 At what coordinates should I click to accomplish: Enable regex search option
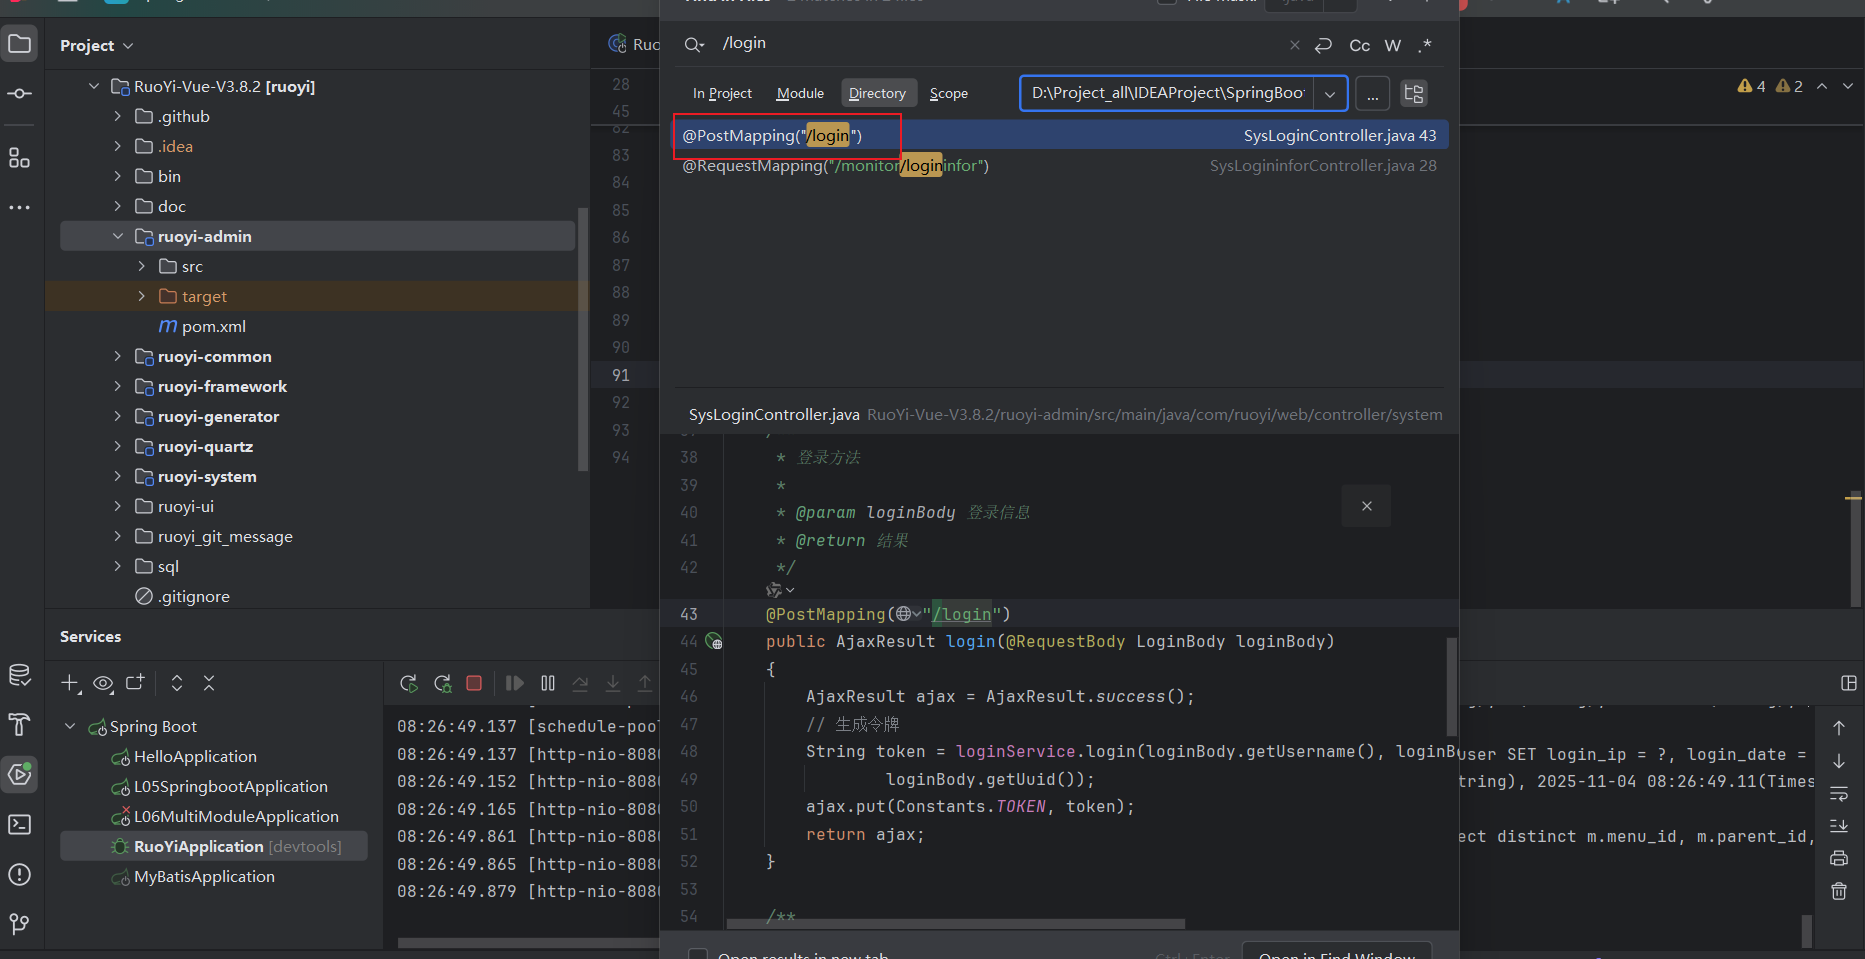click(x=1425, y=45)
